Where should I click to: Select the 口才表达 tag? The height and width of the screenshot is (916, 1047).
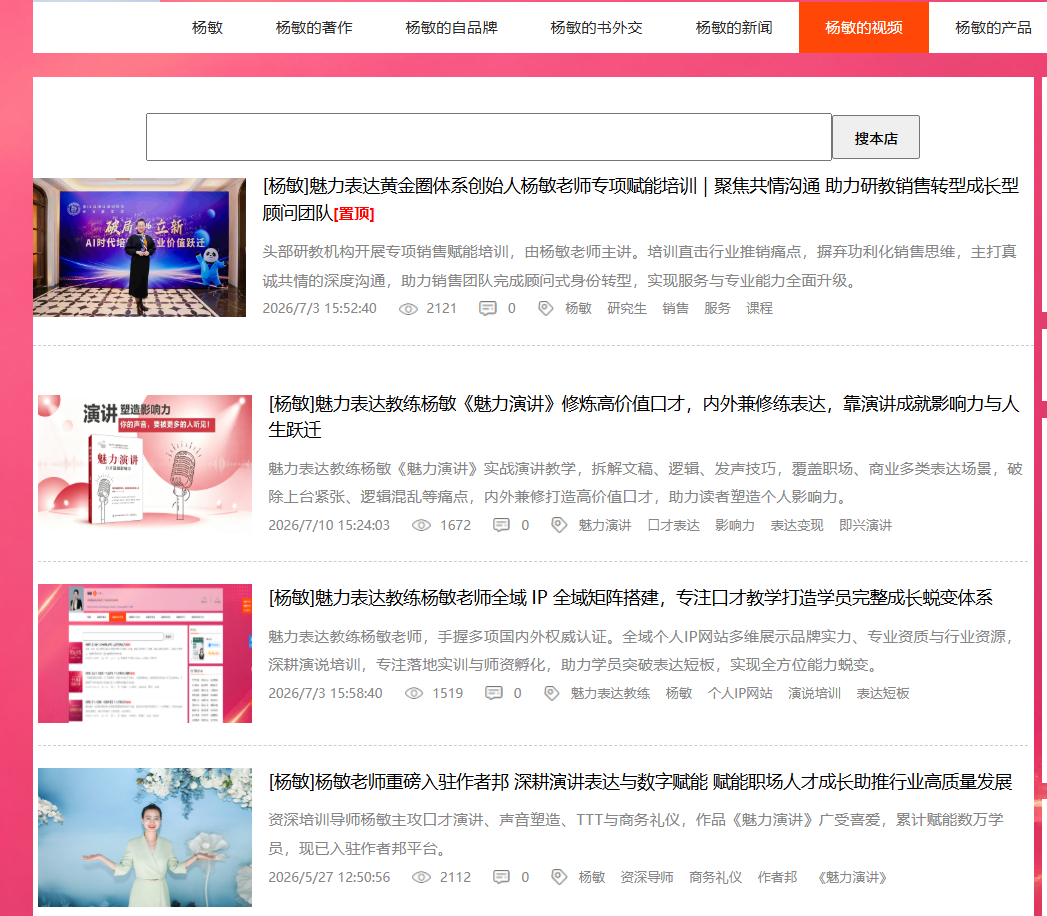click(674, 525)
